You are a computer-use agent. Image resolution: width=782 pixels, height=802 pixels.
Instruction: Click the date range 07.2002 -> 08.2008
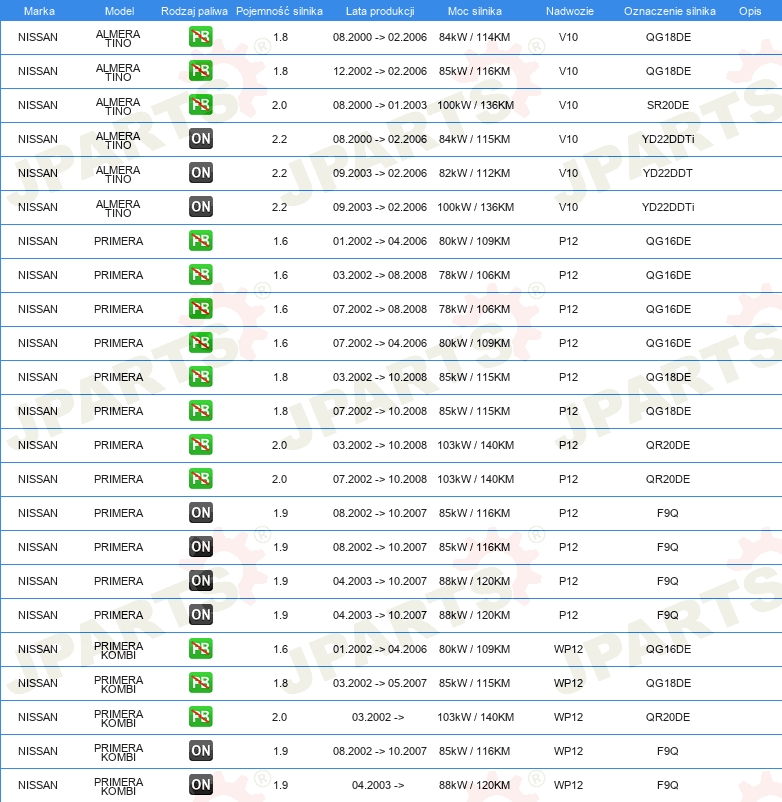[379, 309]
